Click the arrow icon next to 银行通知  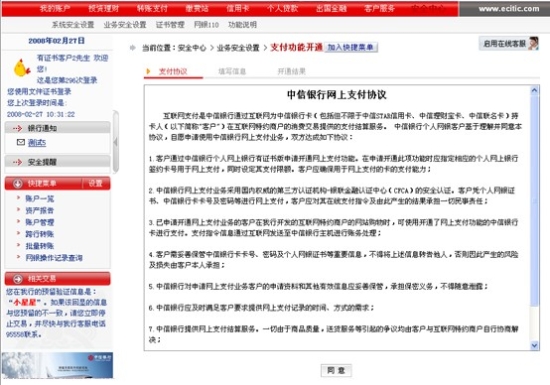[17, 128]
